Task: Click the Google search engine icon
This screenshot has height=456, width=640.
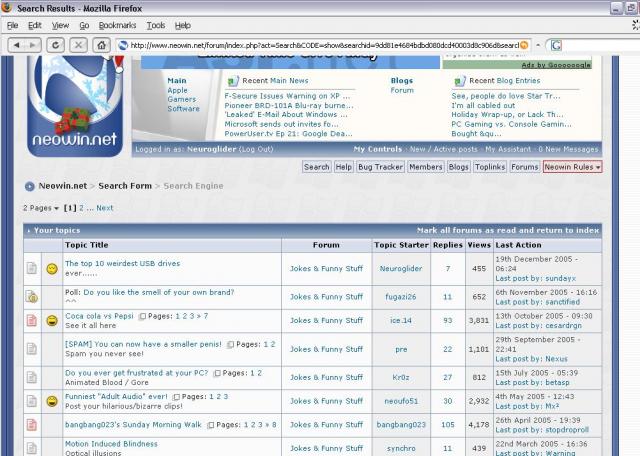Action: 556,45
